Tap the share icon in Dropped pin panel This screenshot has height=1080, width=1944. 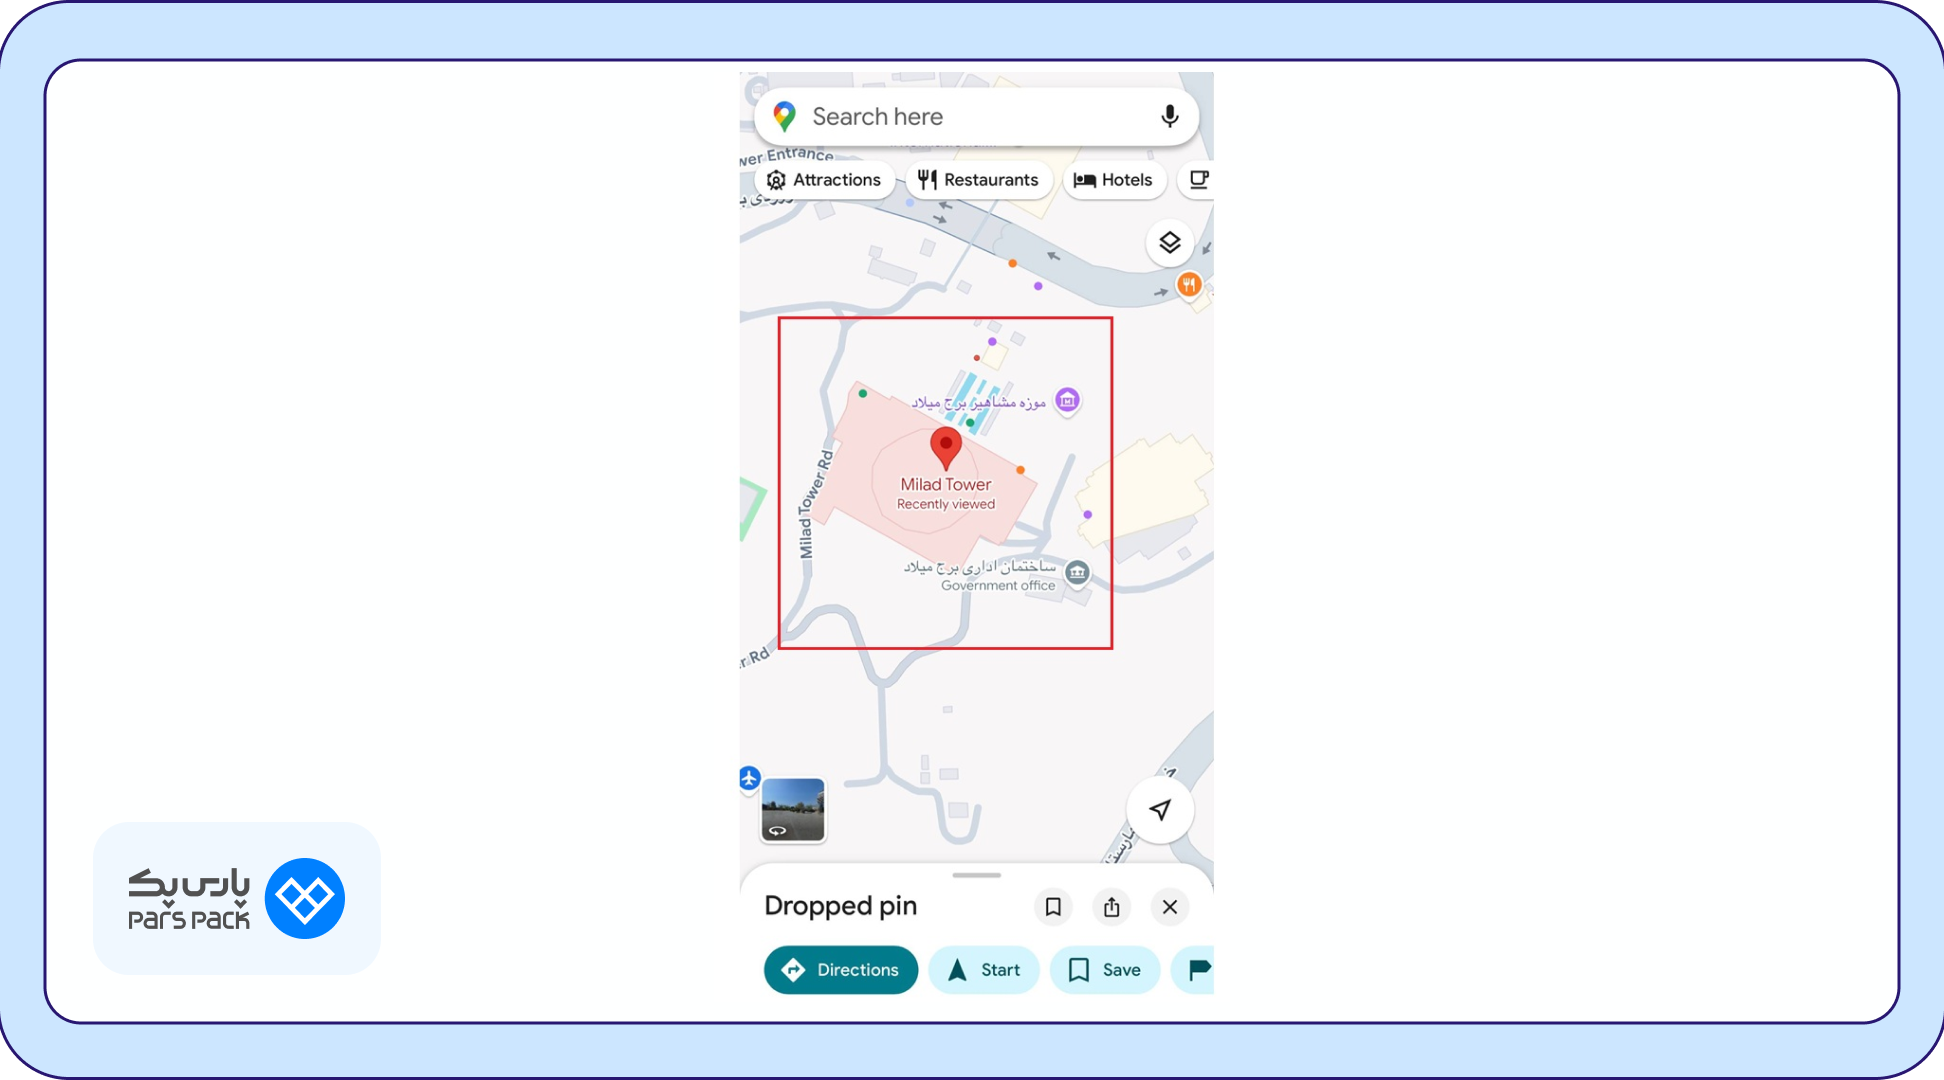coord(1111,906)
